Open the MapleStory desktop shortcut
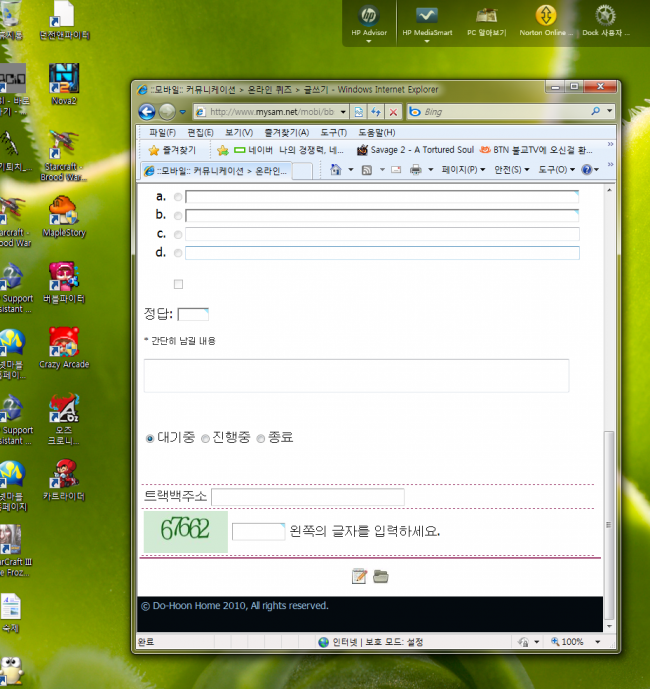 (64, 214)
